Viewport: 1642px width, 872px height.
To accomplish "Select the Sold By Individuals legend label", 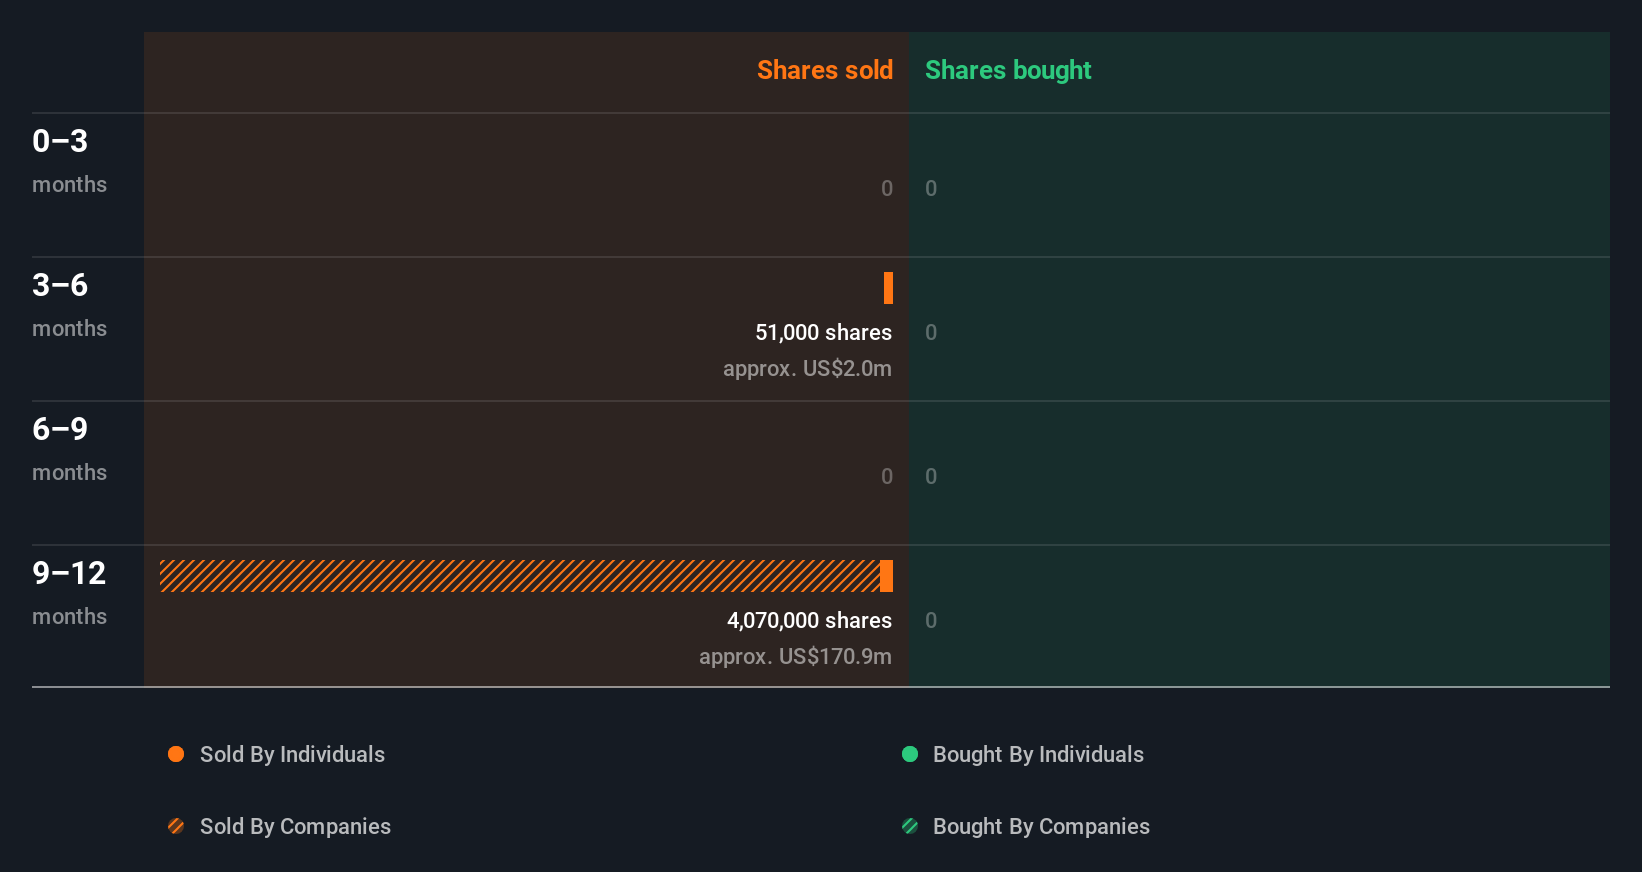I will 292,754.
